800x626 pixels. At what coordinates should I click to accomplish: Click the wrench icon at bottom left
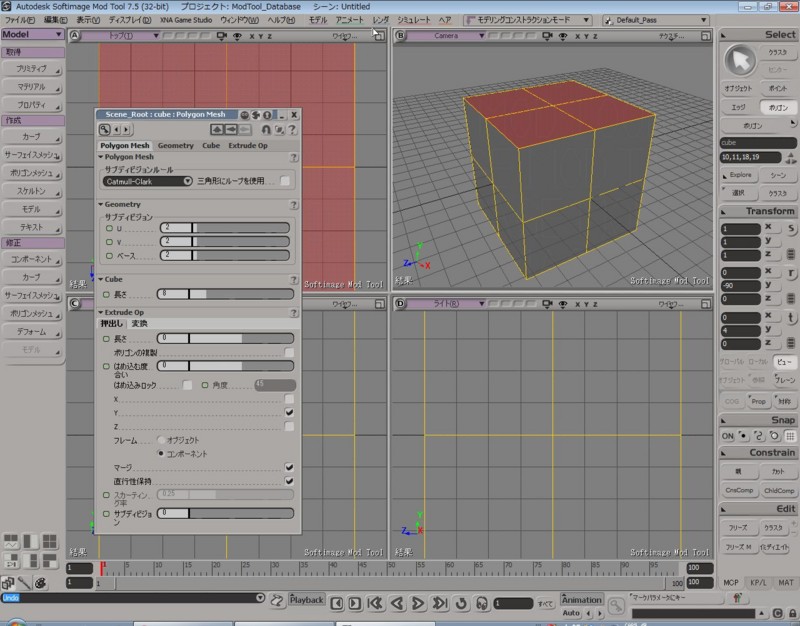[x=24, y=582]
